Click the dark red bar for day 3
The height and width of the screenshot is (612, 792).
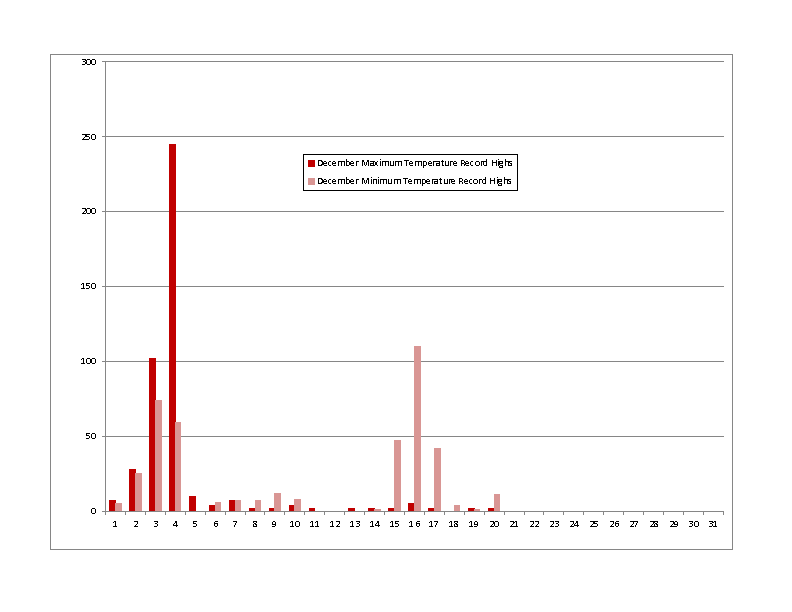(x=153, y=435)
